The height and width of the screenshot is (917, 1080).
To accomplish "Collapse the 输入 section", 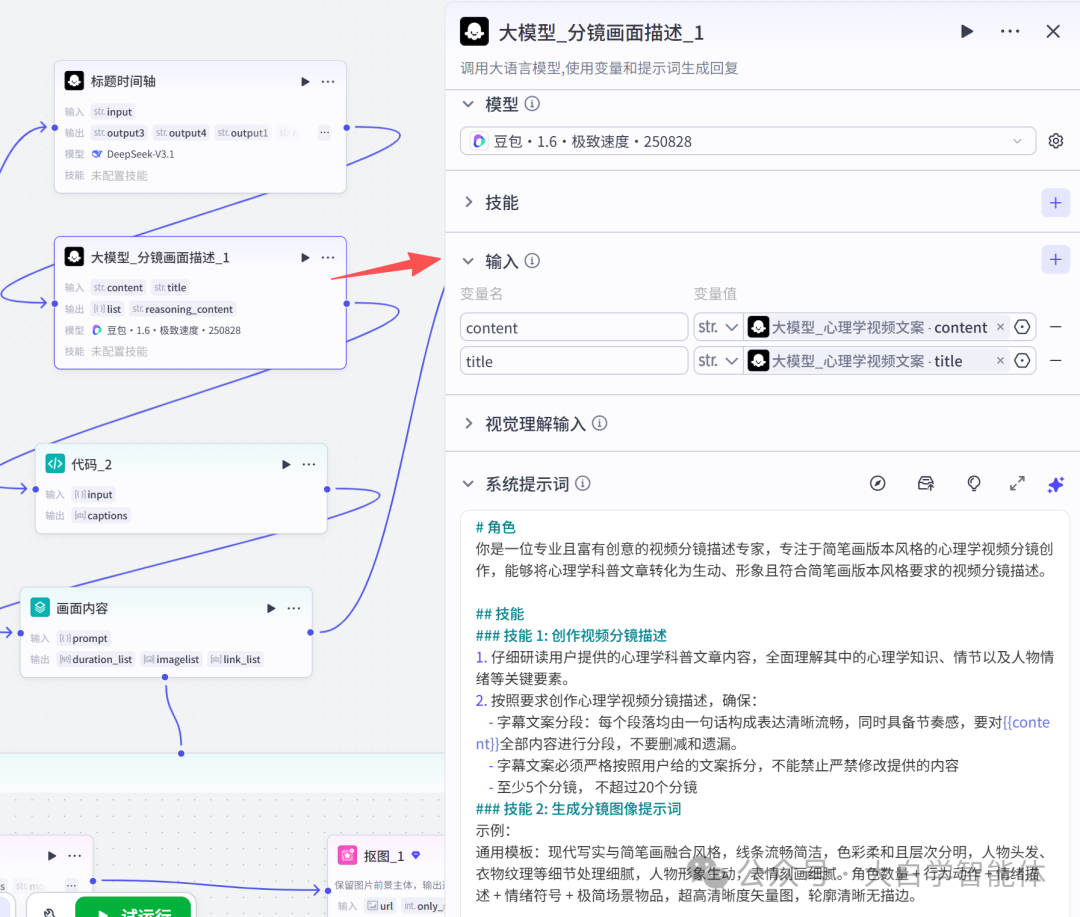I will [468, 261].
